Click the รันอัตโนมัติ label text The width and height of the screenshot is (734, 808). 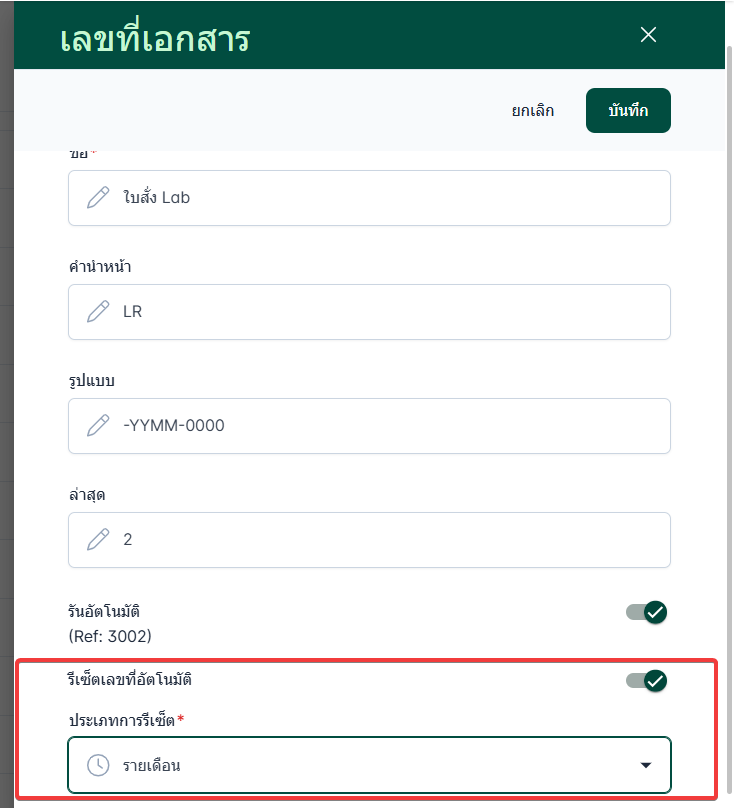point(111,611)
